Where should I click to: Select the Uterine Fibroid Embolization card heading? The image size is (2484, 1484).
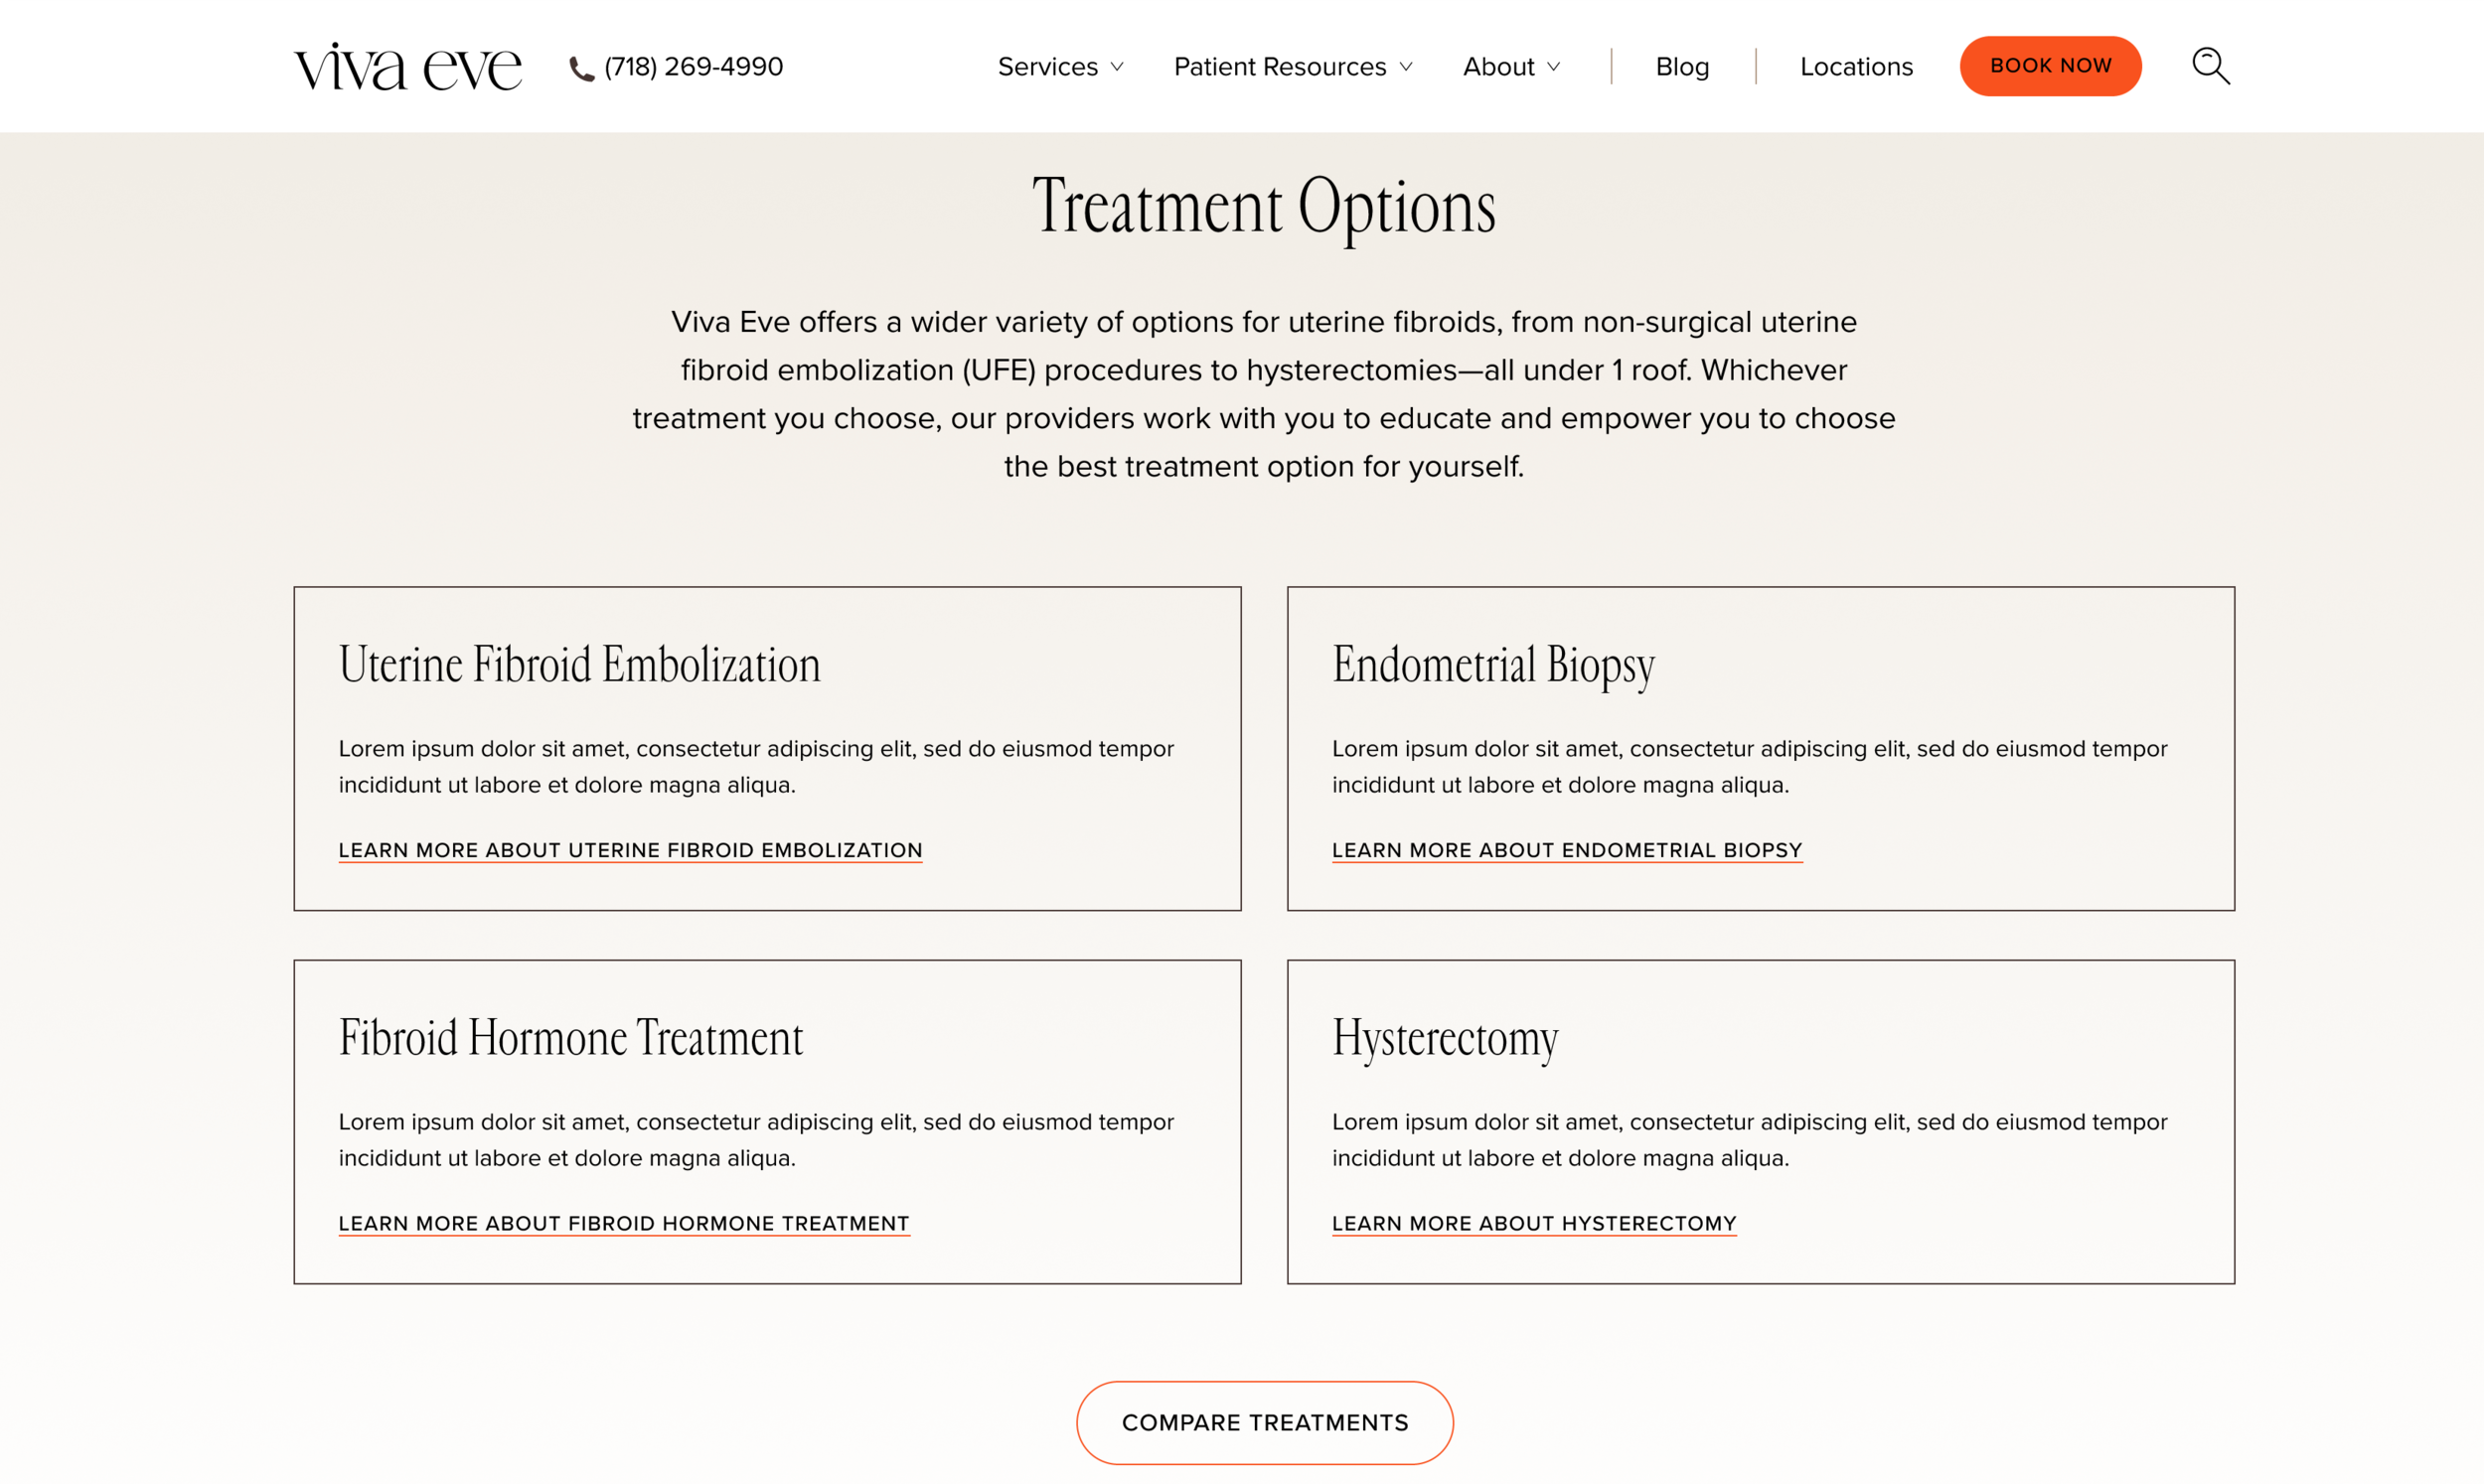click(x=579, y=665)
